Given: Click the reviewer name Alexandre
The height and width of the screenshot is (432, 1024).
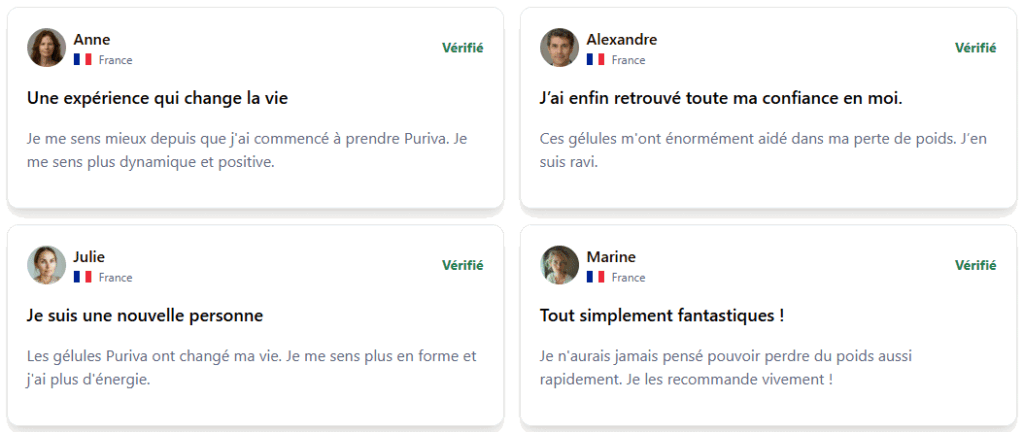Looking at the screenshot, I should [622, 40].
